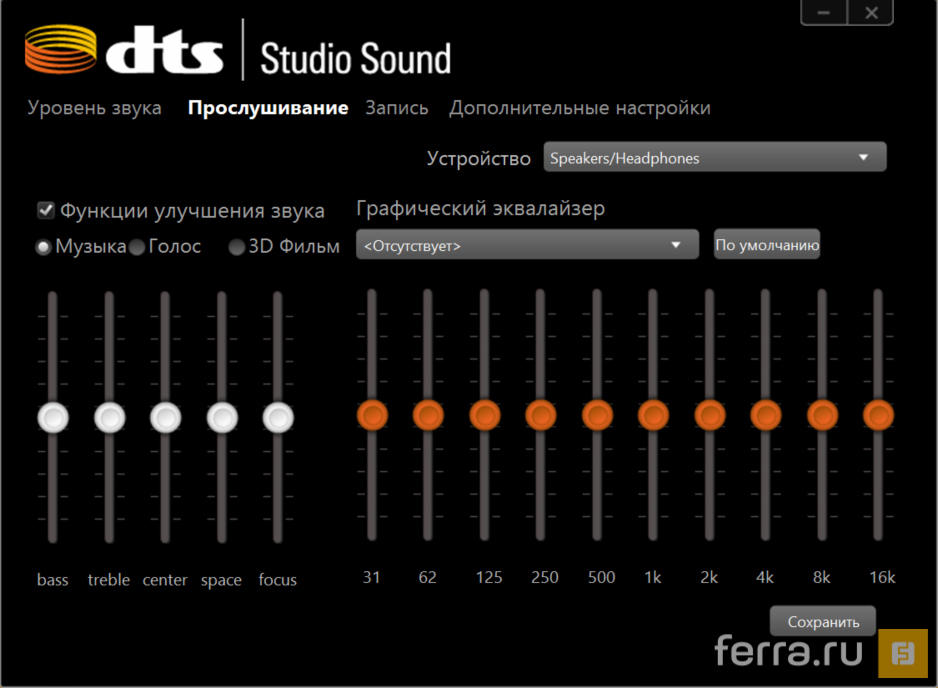Viewport: 938px width, 688px height.
Task: Click the 500 Hz equalizer knob
Action: 597,415
